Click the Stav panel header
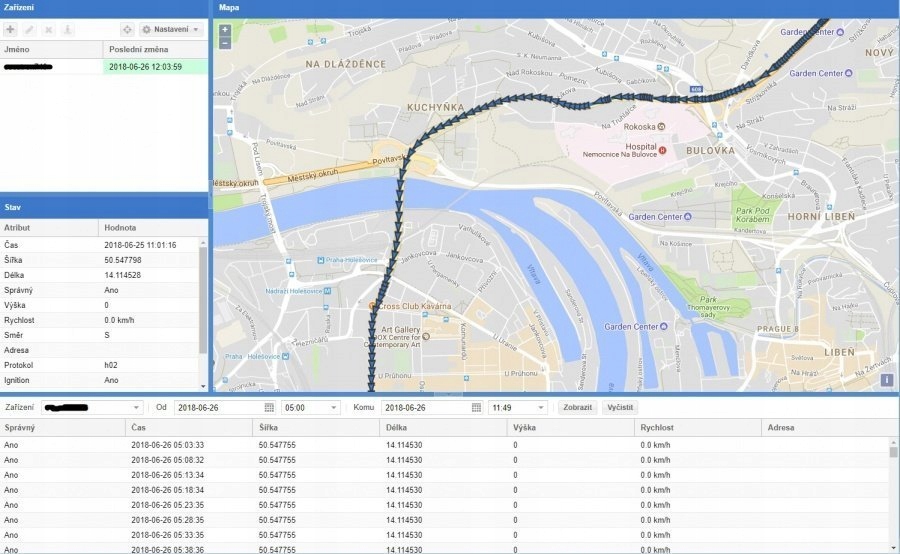The width and height of the screenshot is (900, 554). coord(104,207)
